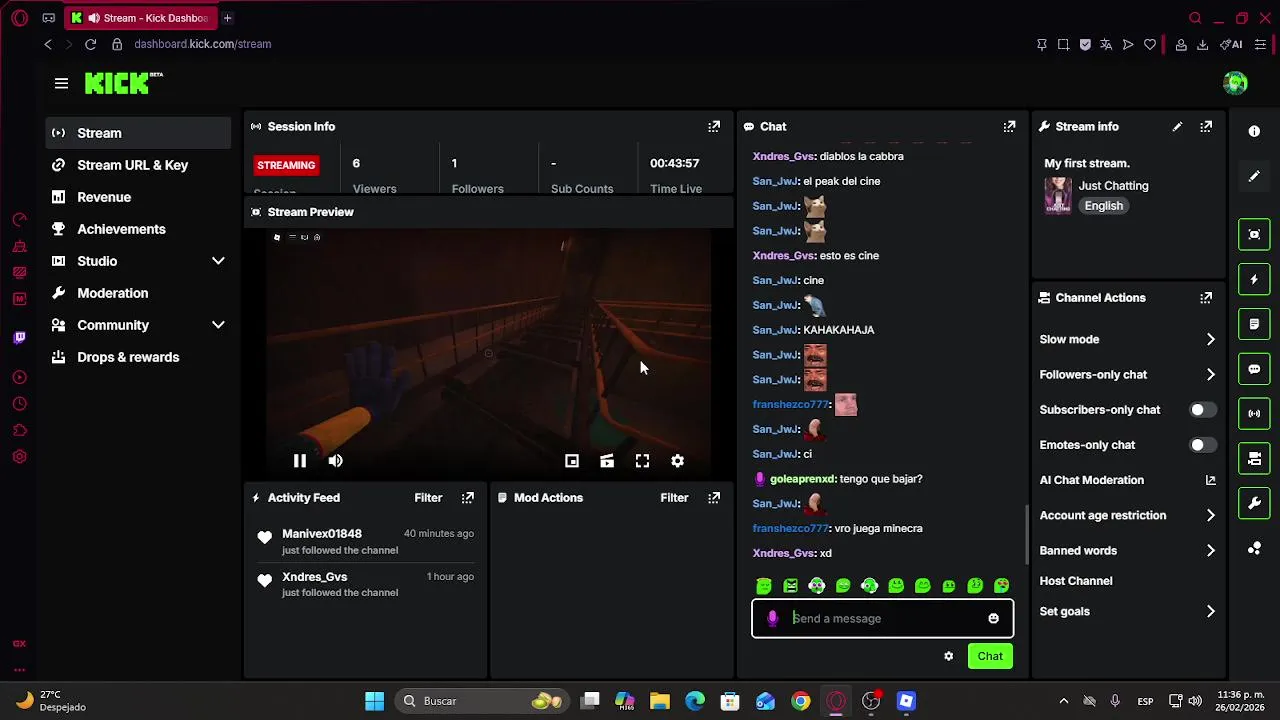This screenshot has height=720, width=1280.
Task: Click the browser address bar URL
Action: [203, 44]
